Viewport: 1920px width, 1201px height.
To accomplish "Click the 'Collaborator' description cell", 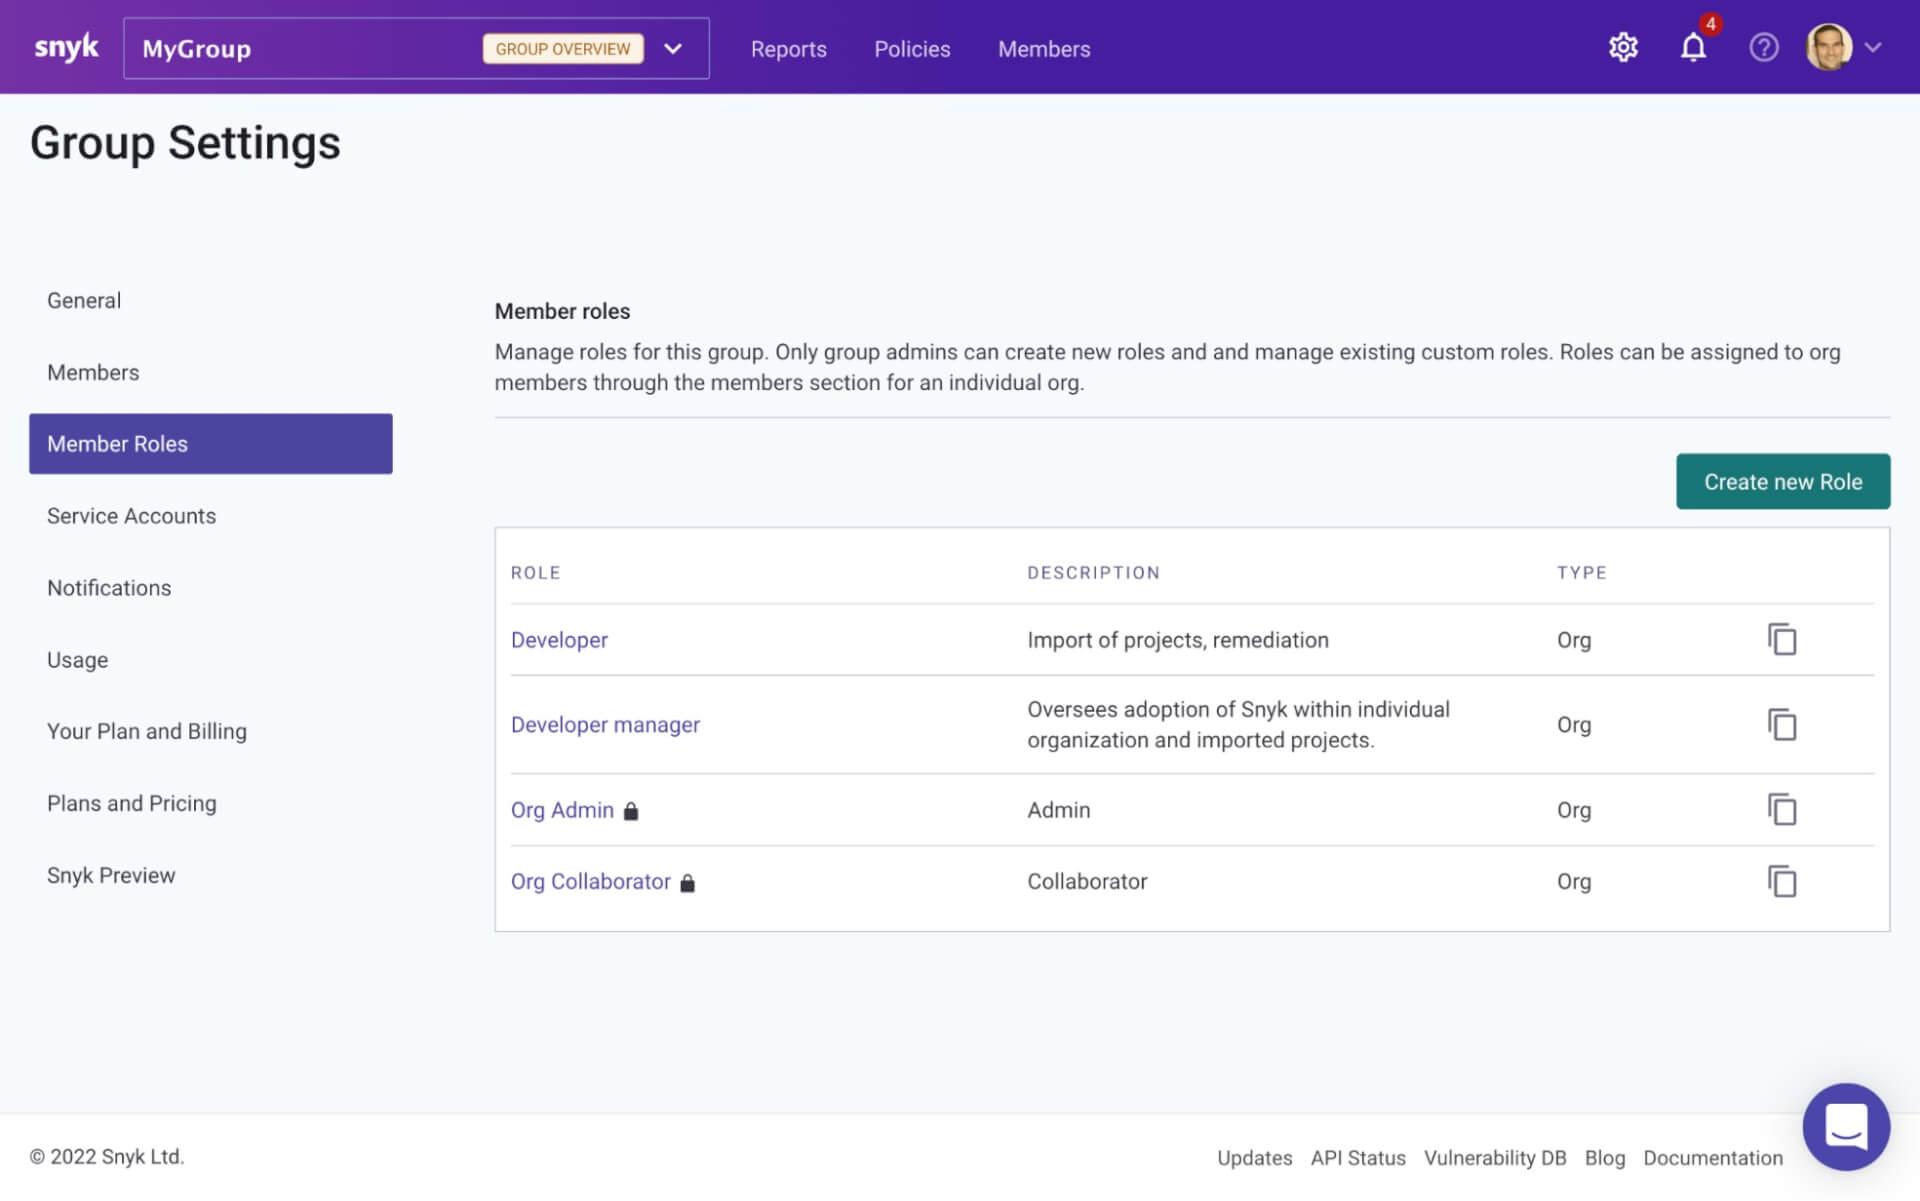I will pyautogui.click(x=1087, y=882).
